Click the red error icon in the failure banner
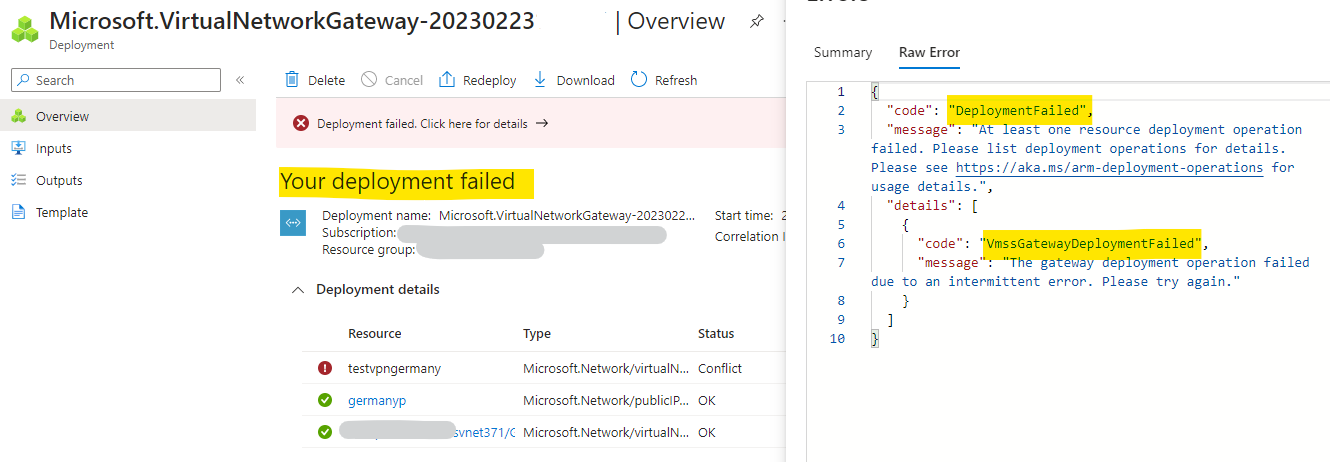This screenshot has width=1330, height=462. click(x=301, y=124)
